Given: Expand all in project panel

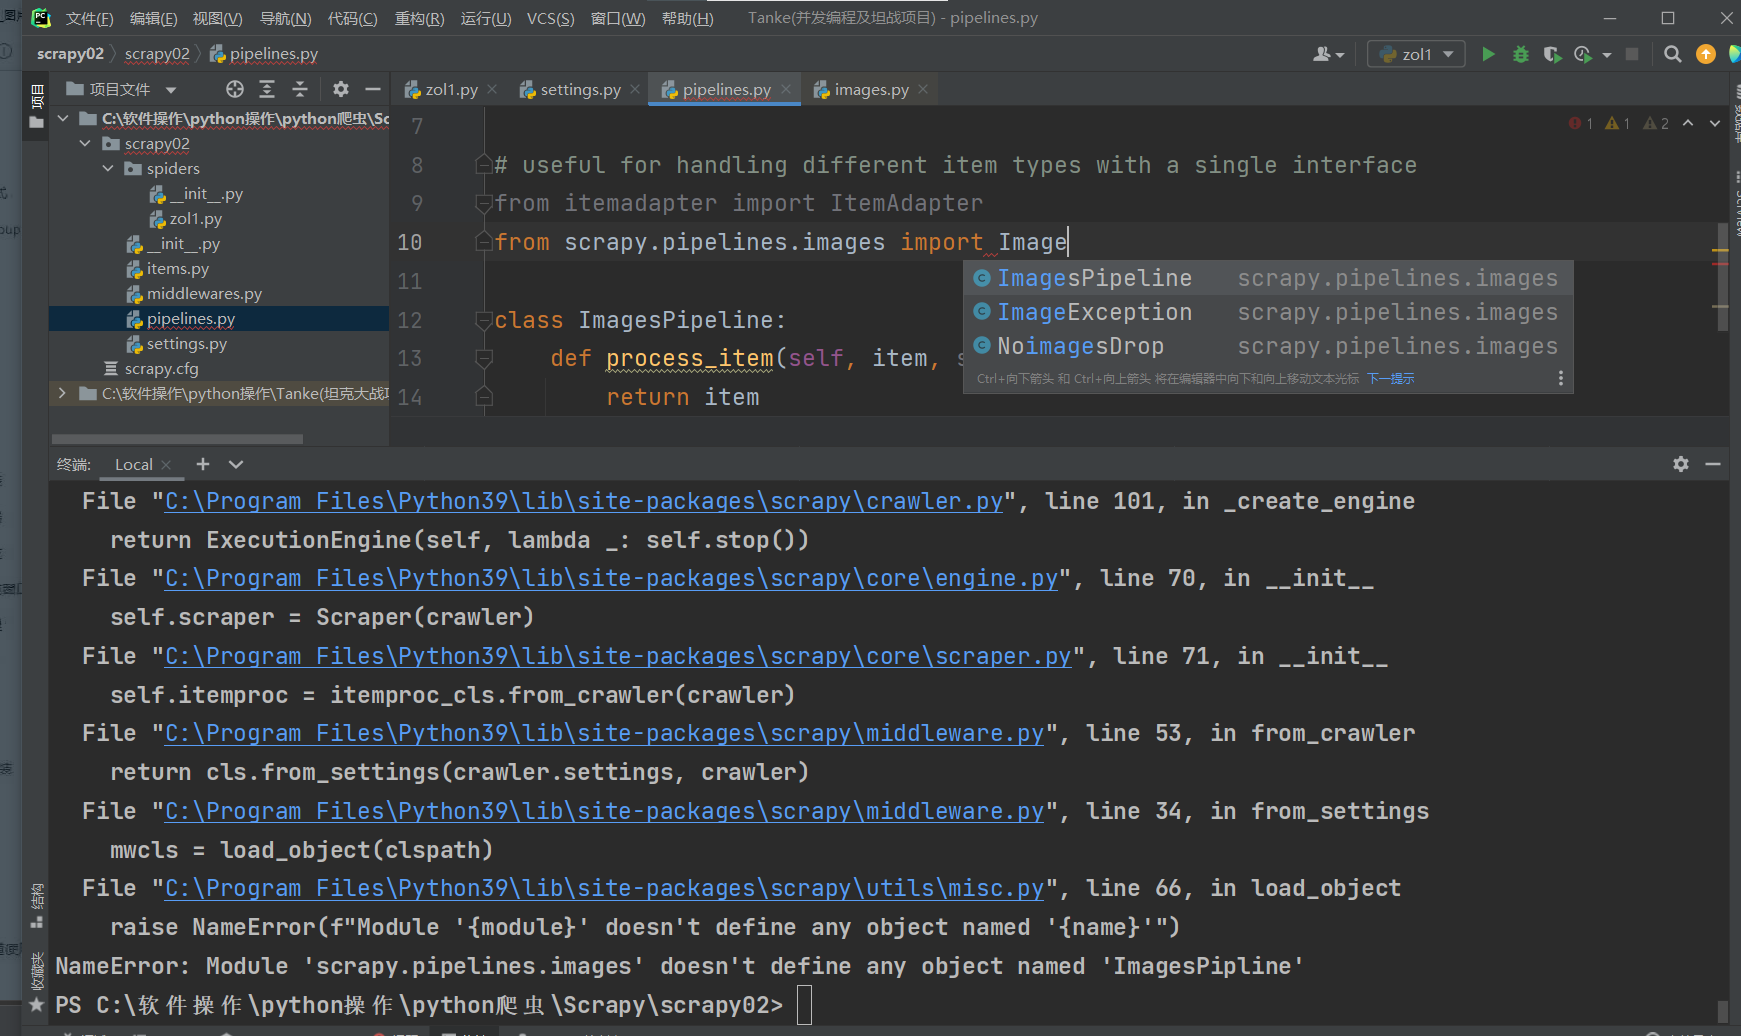Looking at the screenshot, I should (267, 89).
